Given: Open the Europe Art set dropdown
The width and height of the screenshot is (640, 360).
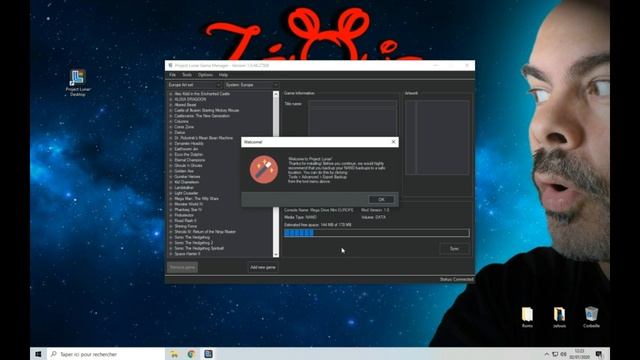Looking at the screenshot, I should pos(194,85).
